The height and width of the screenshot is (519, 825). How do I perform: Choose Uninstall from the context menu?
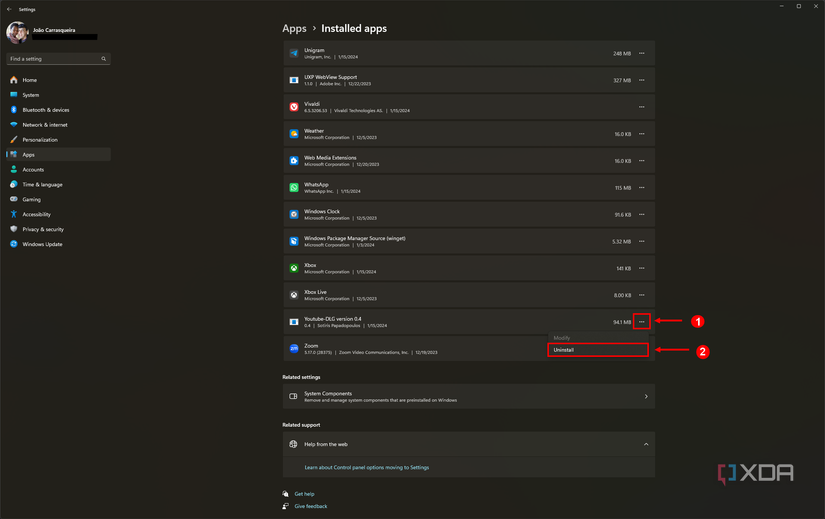(598, 350)
